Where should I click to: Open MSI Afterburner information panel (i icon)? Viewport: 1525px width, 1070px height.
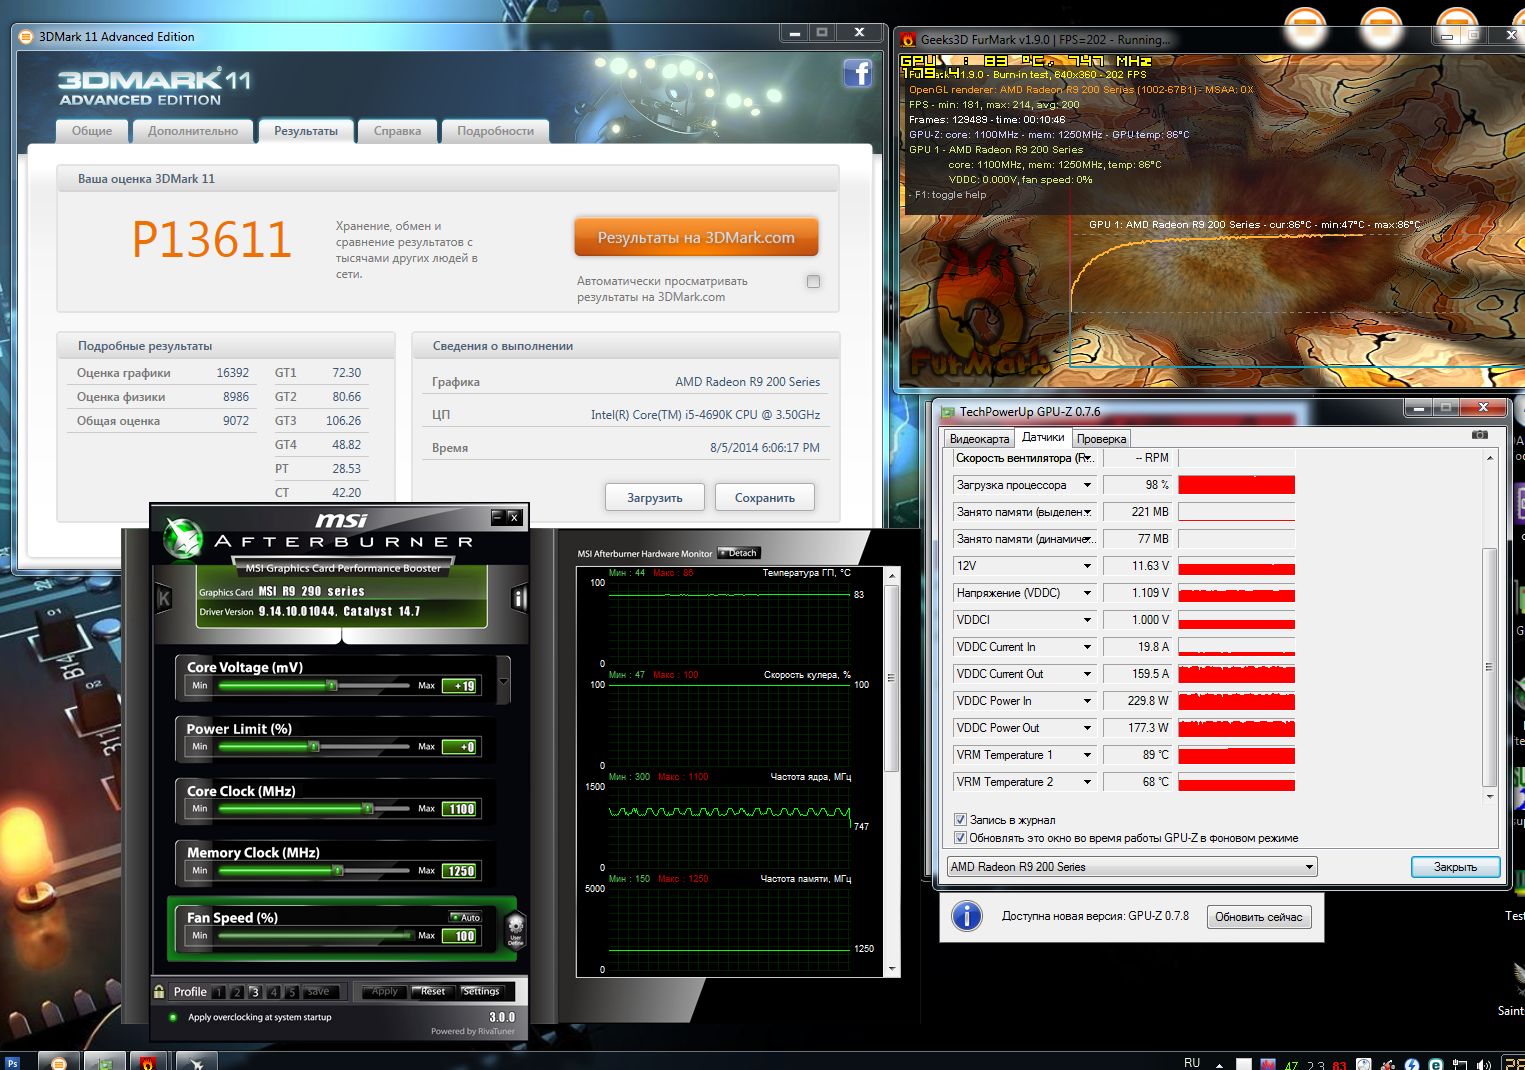tap(519, 598)
